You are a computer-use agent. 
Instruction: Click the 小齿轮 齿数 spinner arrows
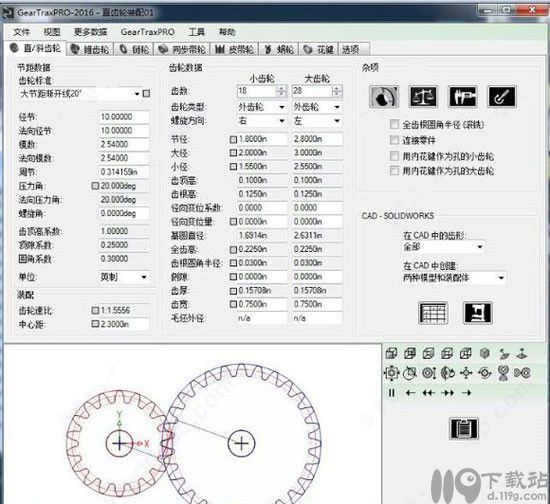pos(281,91)
